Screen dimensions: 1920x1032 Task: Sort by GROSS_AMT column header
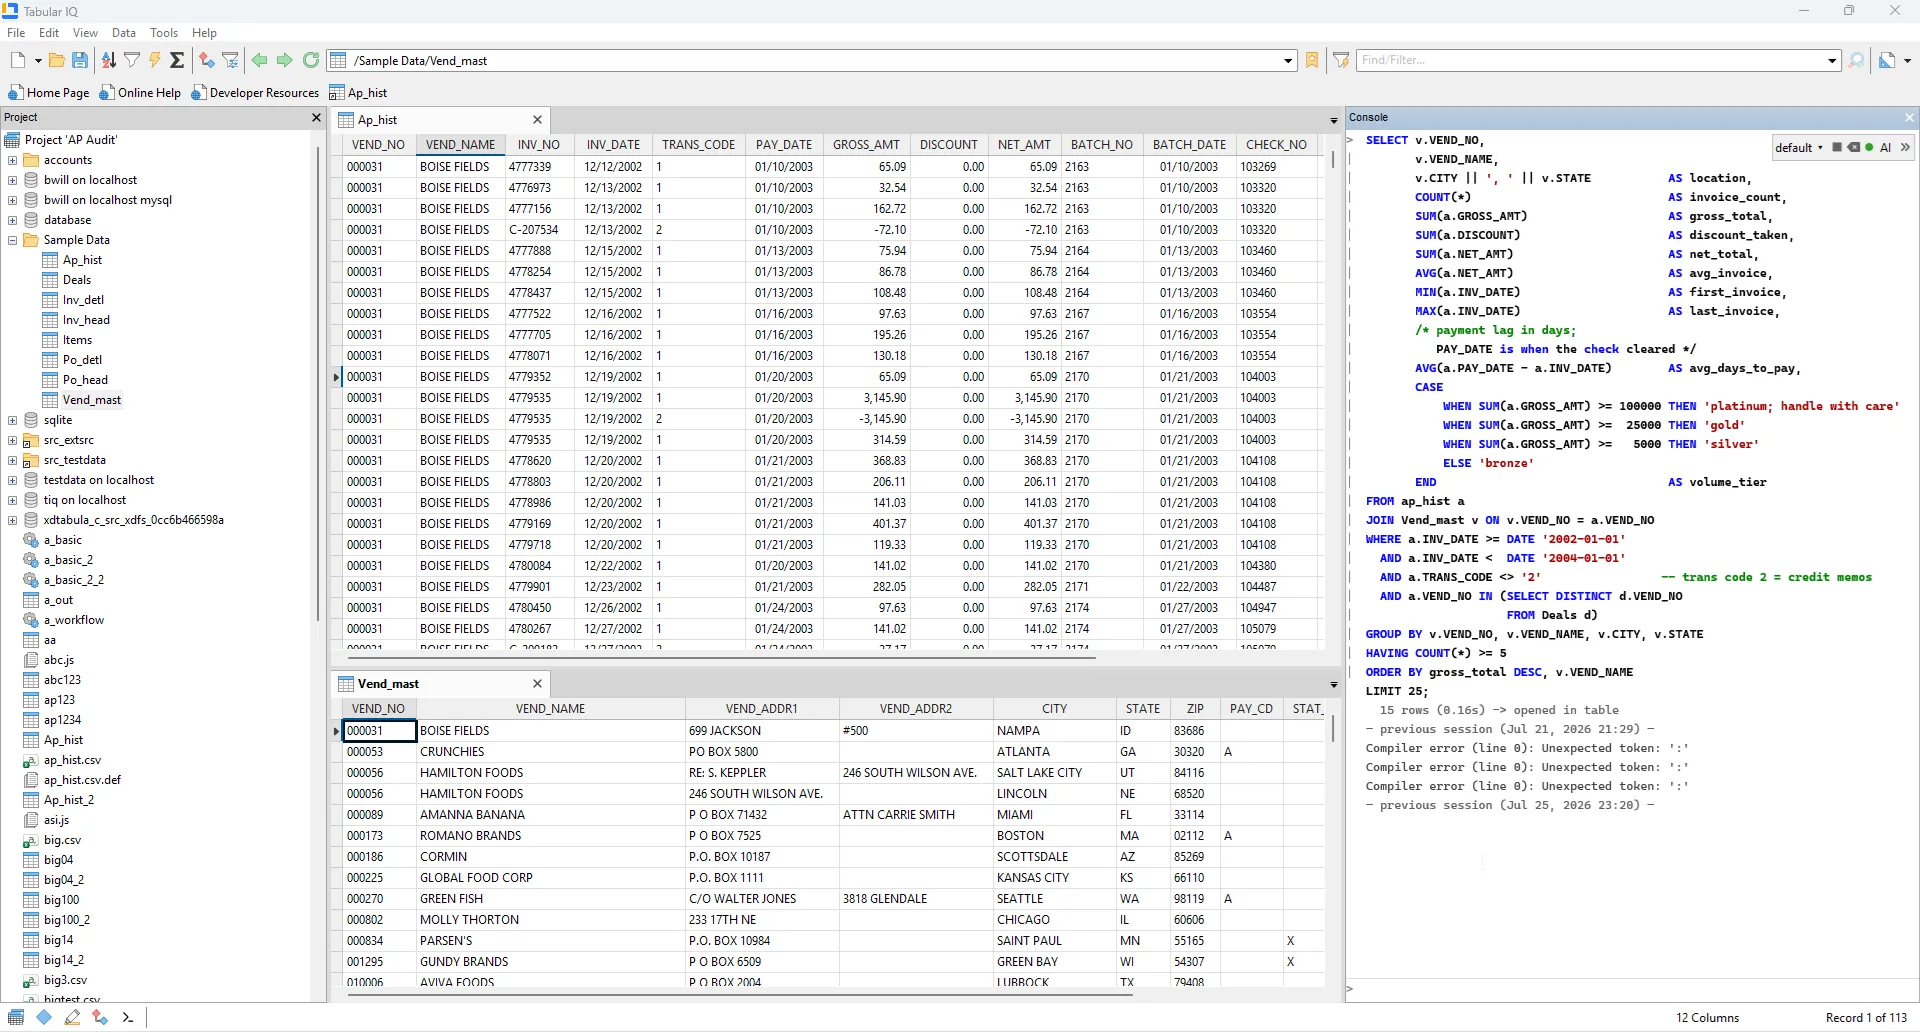(866, 145)
